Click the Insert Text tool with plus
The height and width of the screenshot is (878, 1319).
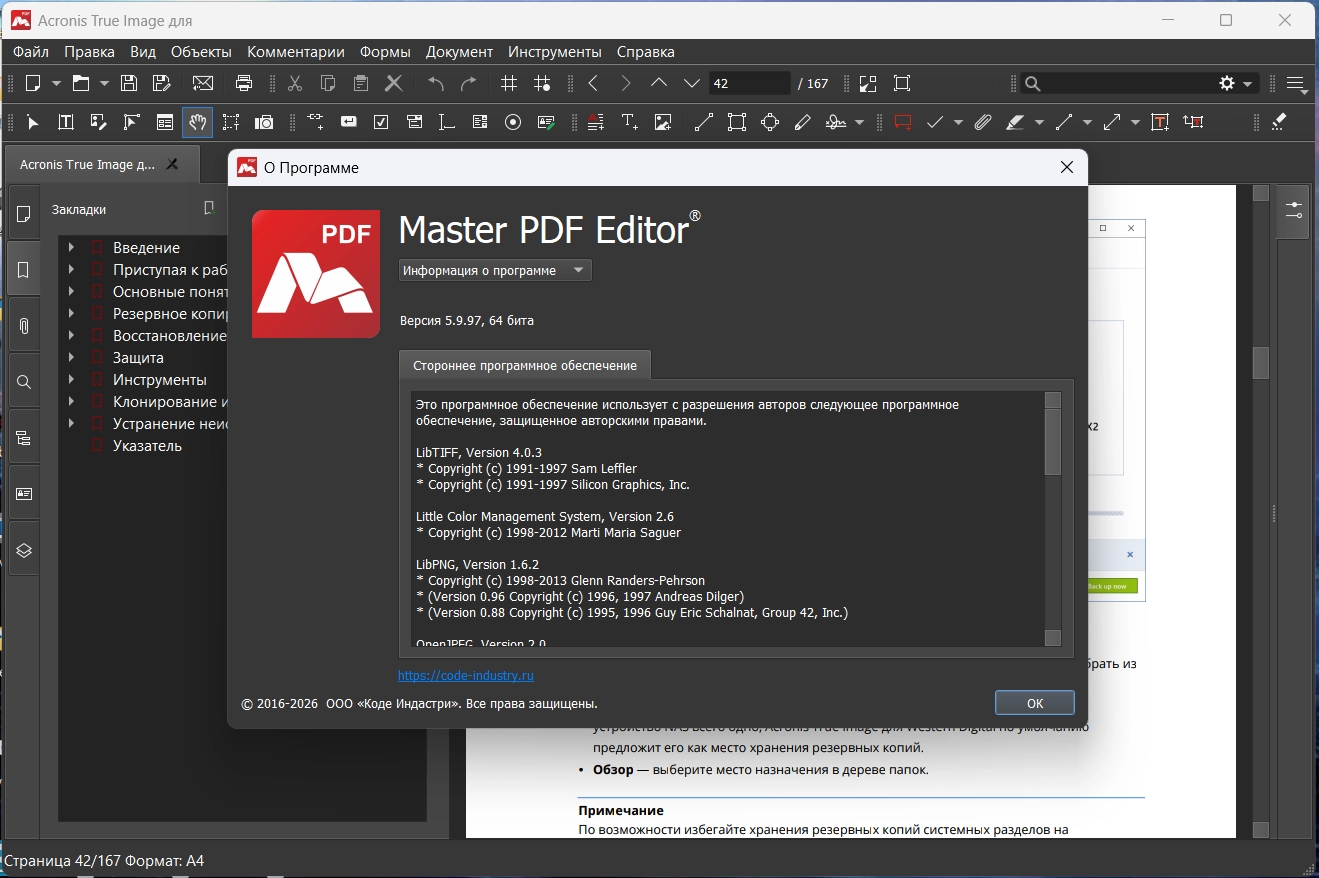(x=630, y=122)
